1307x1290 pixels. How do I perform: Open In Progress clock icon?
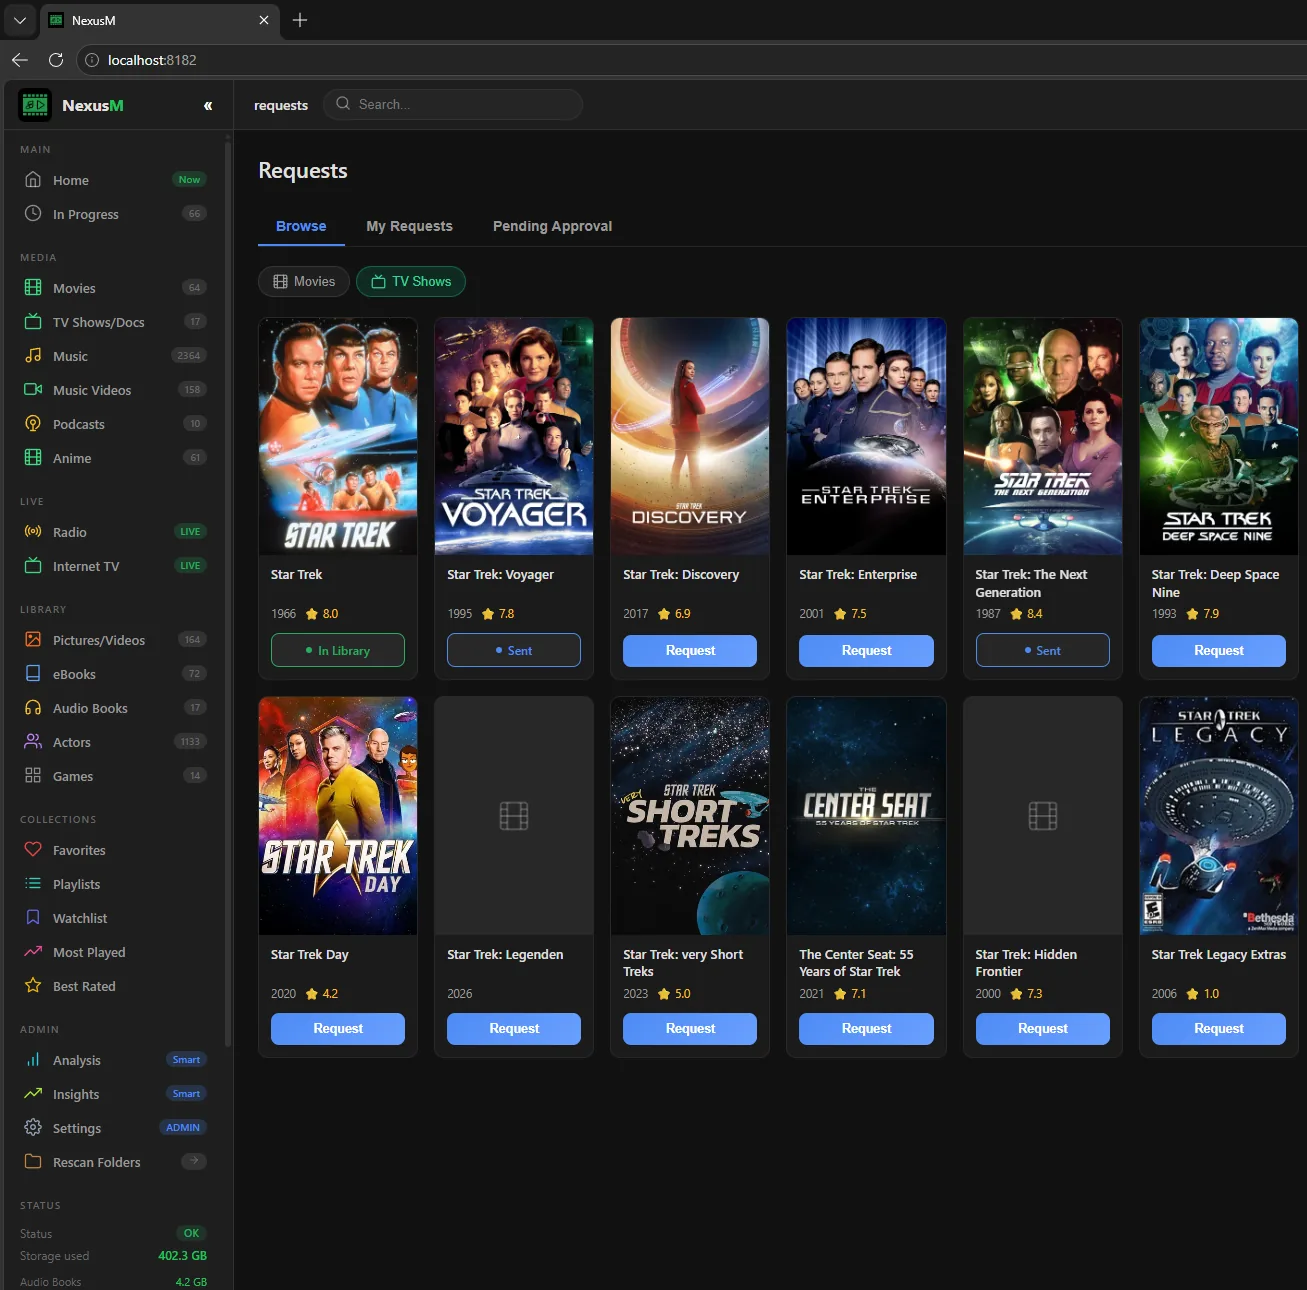(x=33, y=214)
